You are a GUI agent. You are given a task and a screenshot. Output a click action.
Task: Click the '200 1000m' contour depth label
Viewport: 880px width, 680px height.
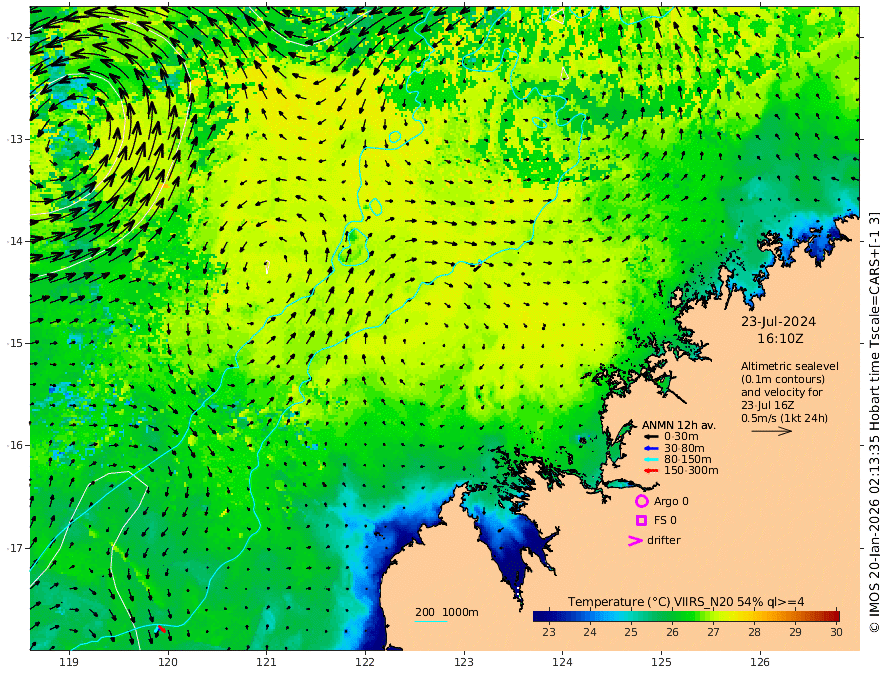[x=447, y=612]
